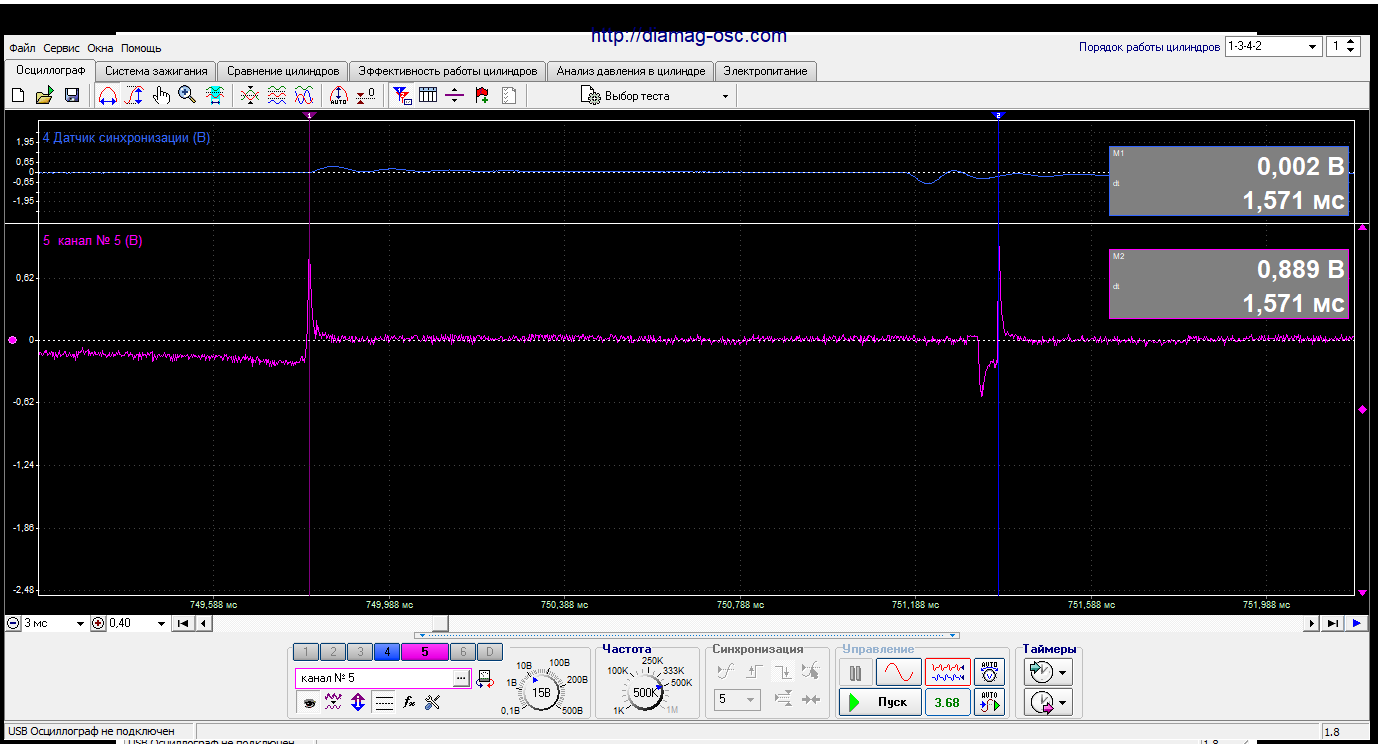Click AUTO waveform play button

tap(989, 702)
